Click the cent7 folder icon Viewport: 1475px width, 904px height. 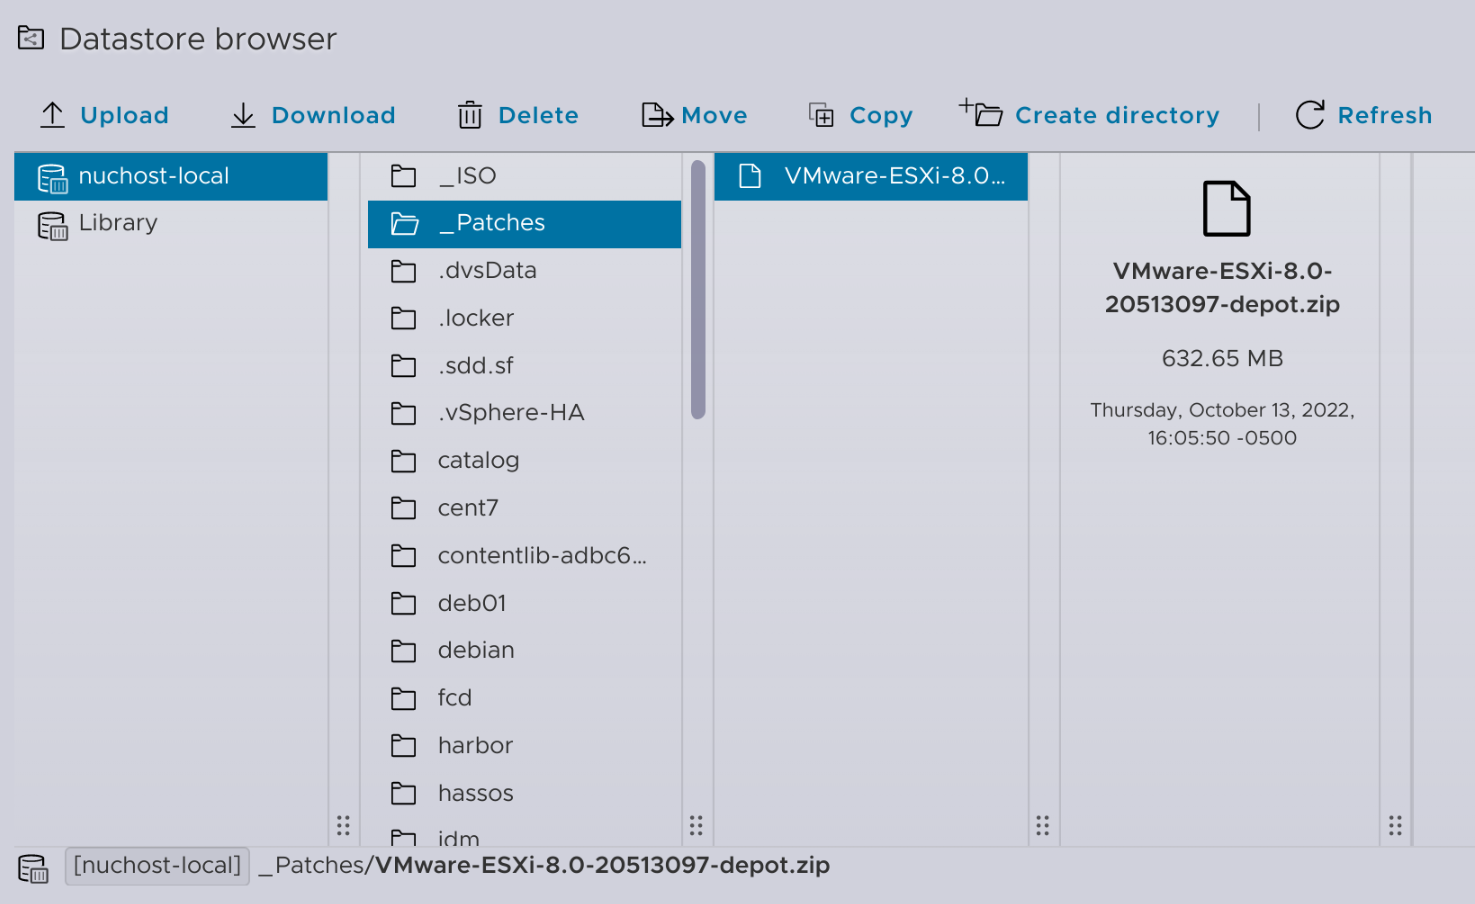404,508
